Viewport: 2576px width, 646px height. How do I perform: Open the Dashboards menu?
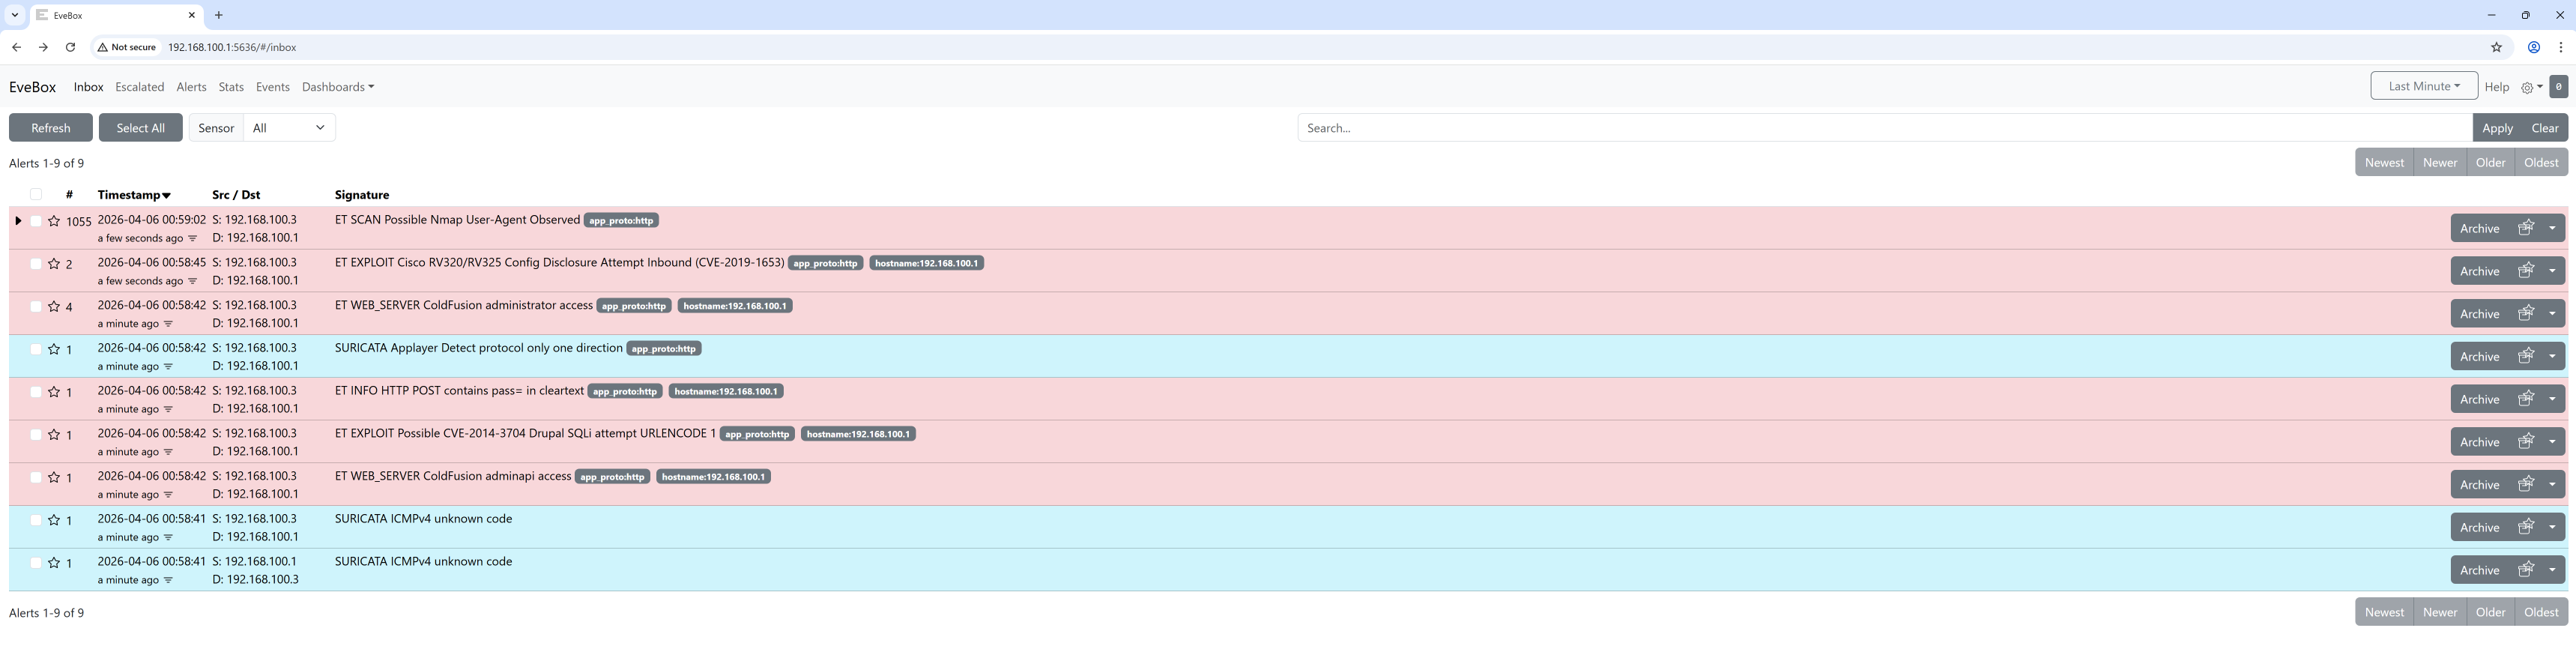point(337,87)
